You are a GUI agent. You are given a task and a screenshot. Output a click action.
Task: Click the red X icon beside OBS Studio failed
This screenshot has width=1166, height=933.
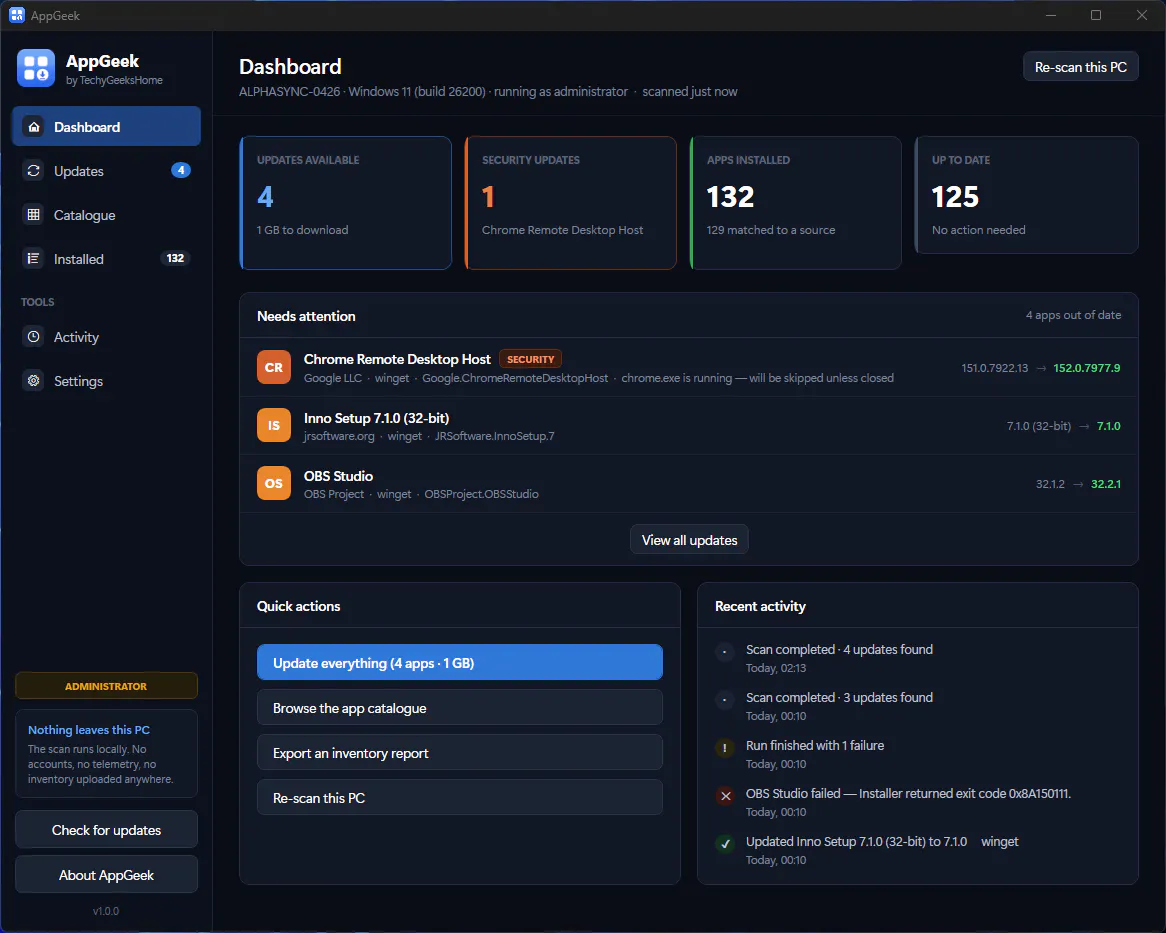[x=725, y=796]
